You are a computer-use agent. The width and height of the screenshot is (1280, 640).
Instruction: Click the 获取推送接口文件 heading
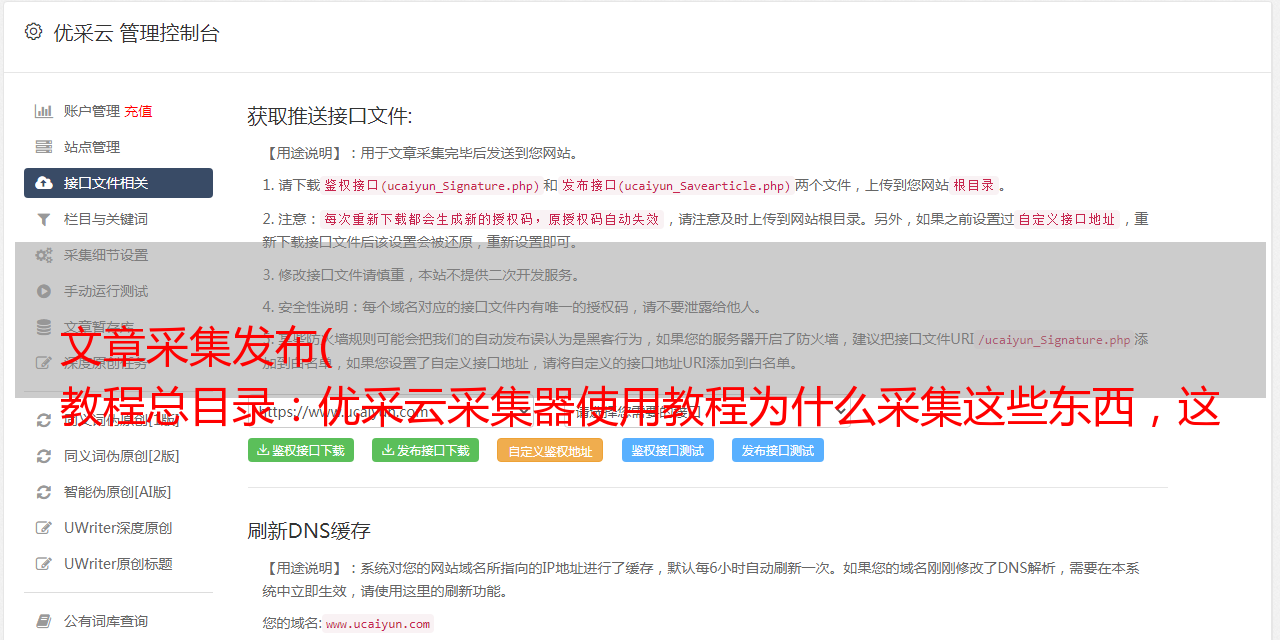click(330, 116)
